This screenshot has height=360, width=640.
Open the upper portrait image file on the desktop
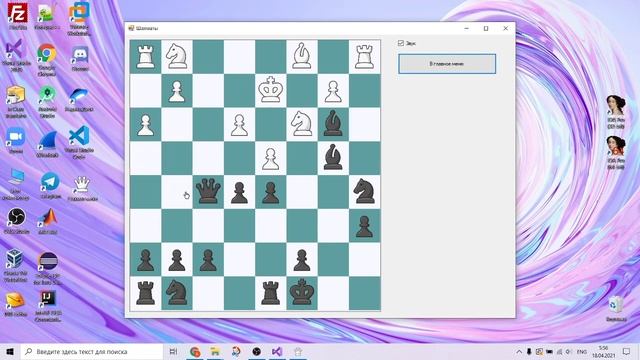(616, 111)
